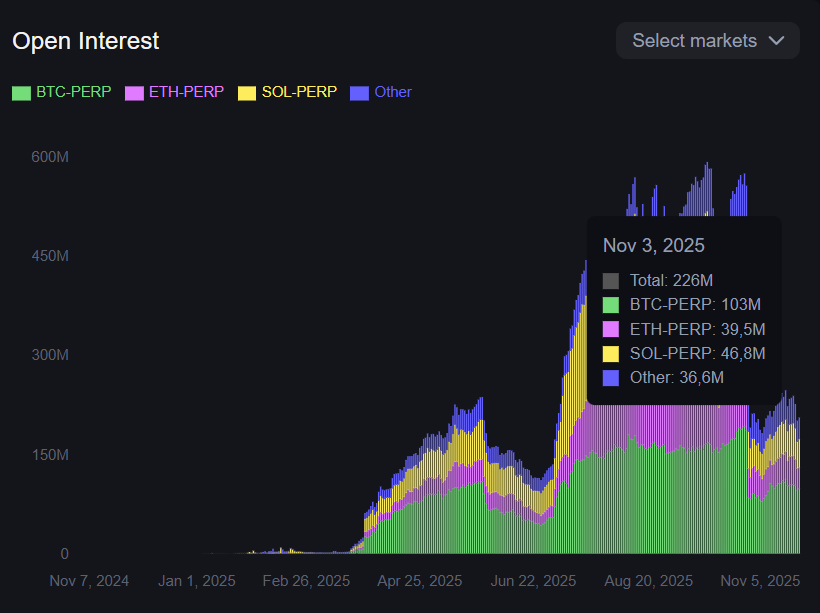Viewport: 820px width, 613px height.
Task: Toggle the Other series visibility
Action: click(x=383, y=92)
